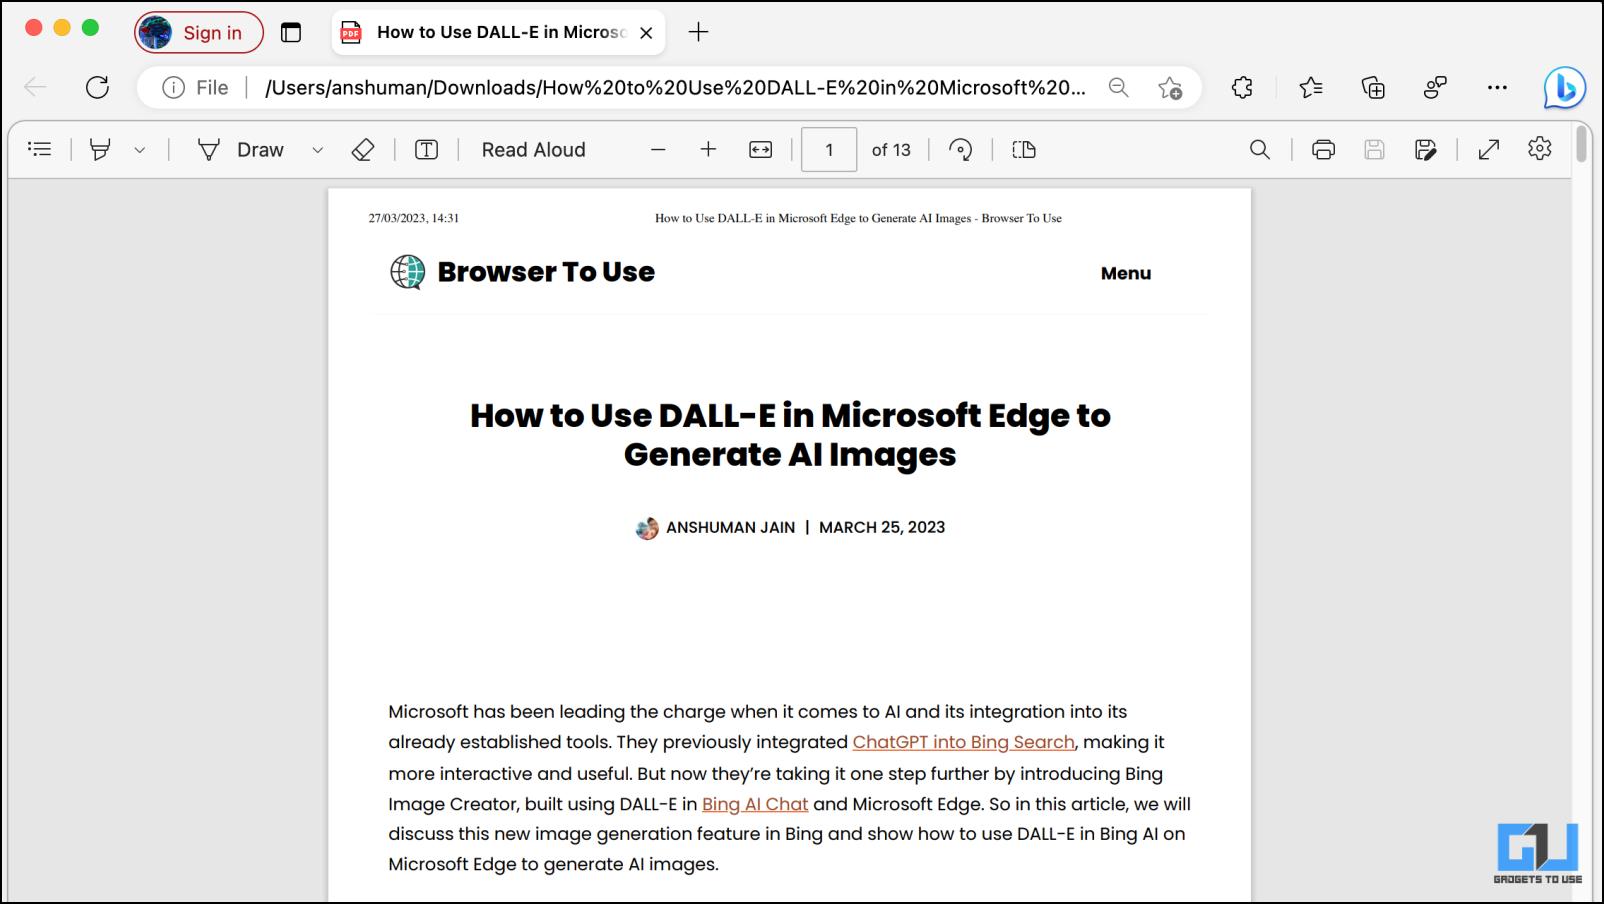Screen dimensions: 1604x904
Task: Close the DALL-E PDF tab
Action: (646, 33)
